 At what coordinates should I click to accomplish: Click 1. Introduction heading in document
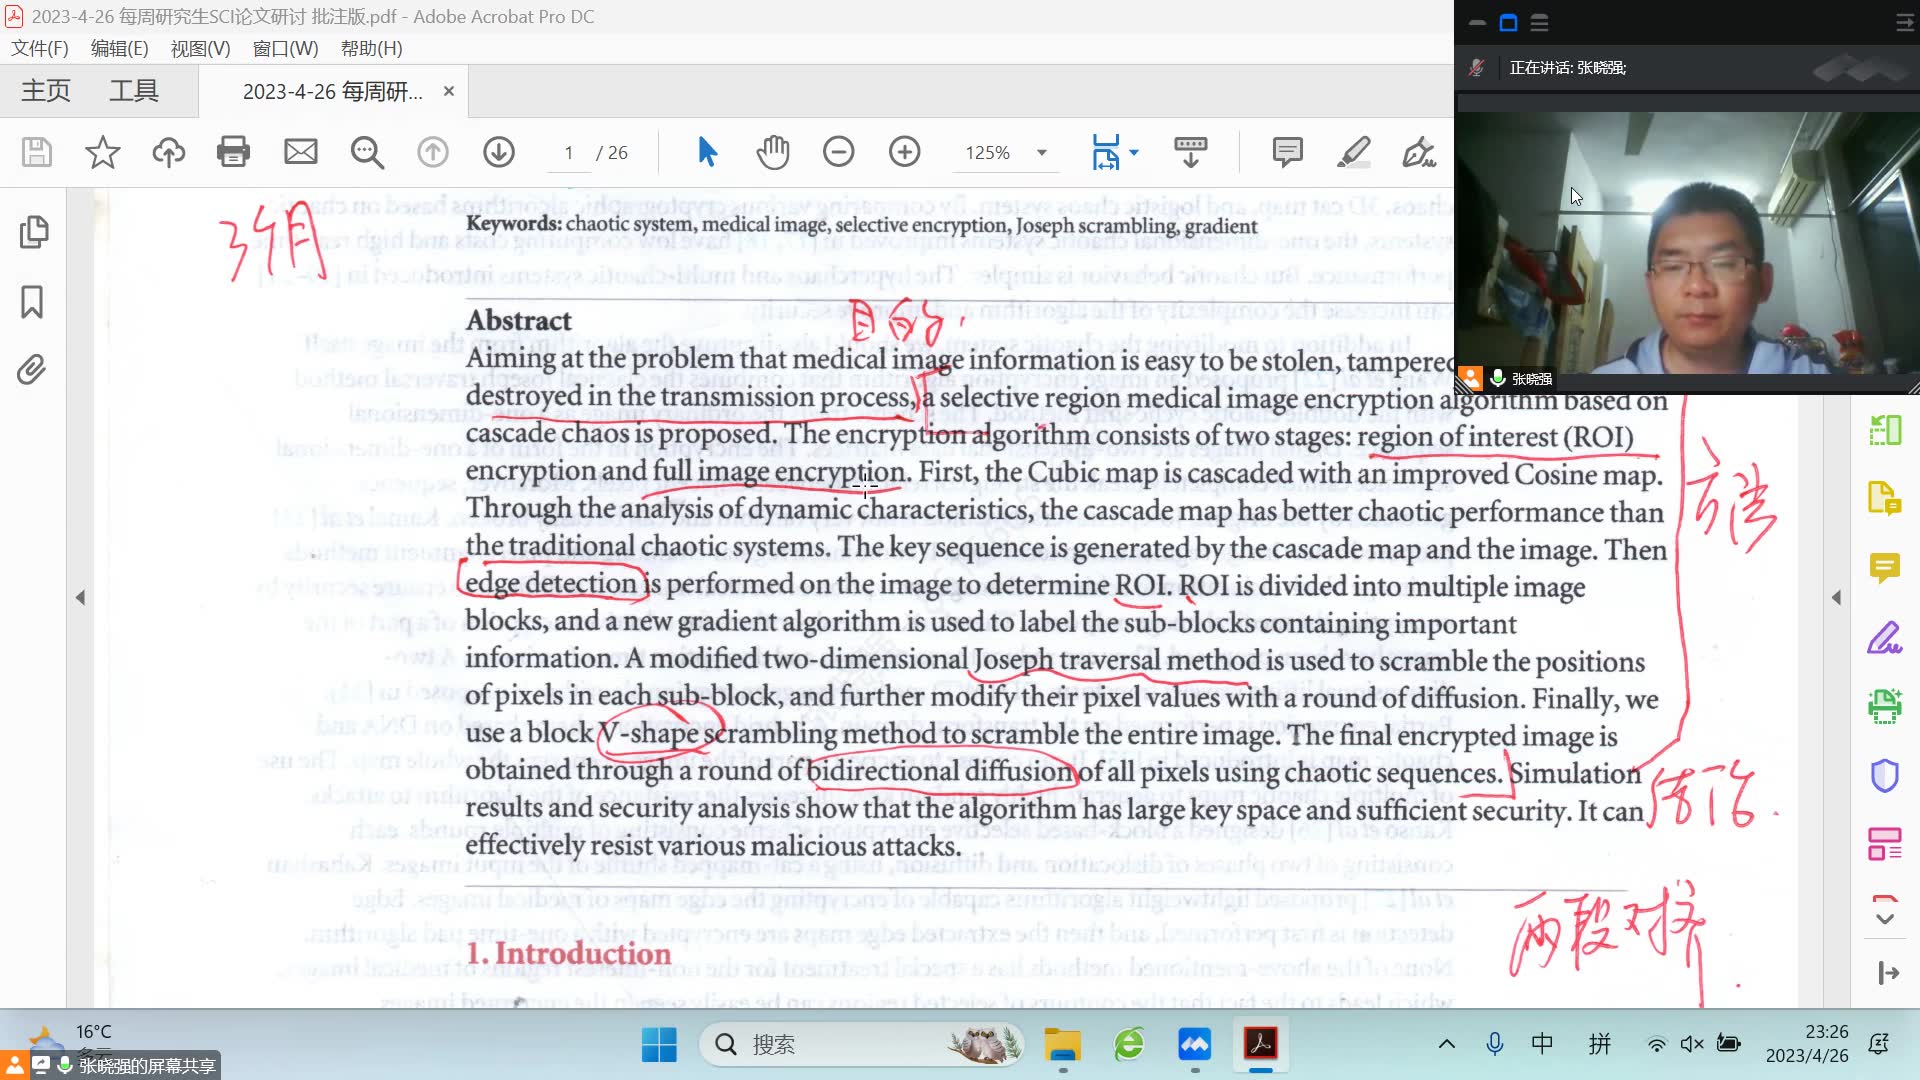568,953
